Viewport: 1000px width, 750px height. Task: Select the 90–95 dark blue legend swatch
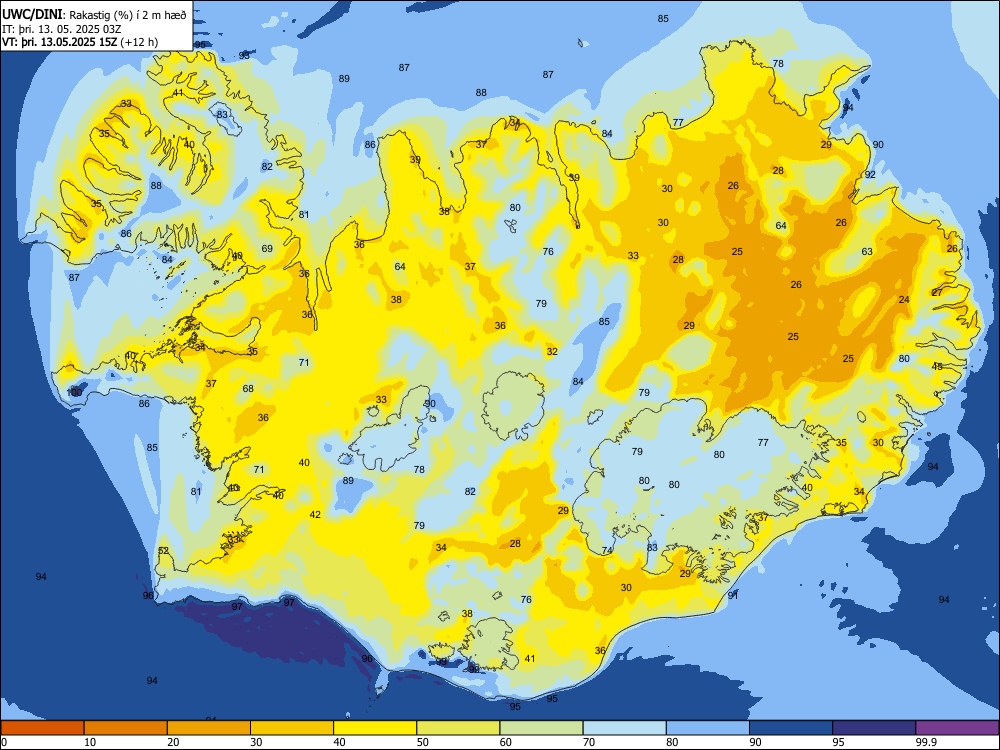pyautogui.click(x=791, y=728)
